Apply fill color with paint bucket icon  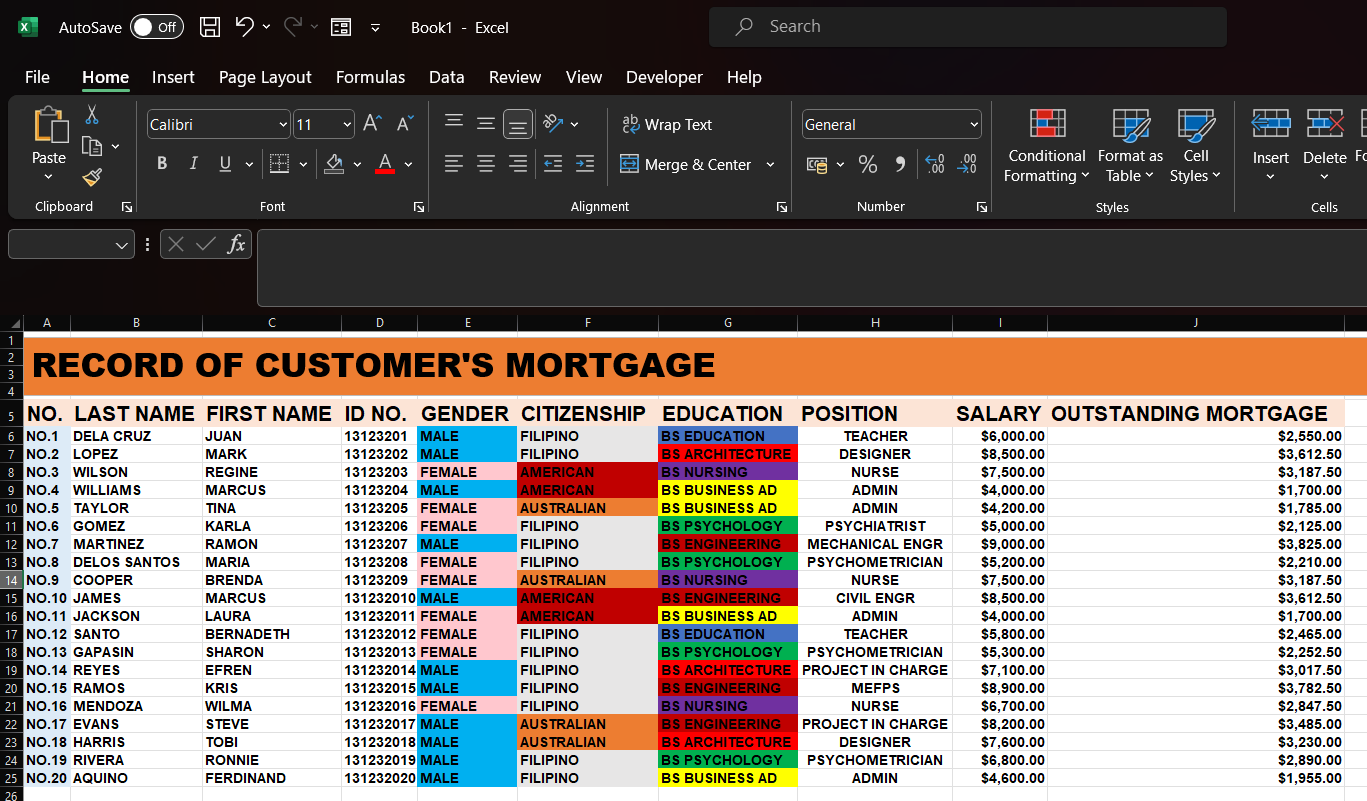335,164
